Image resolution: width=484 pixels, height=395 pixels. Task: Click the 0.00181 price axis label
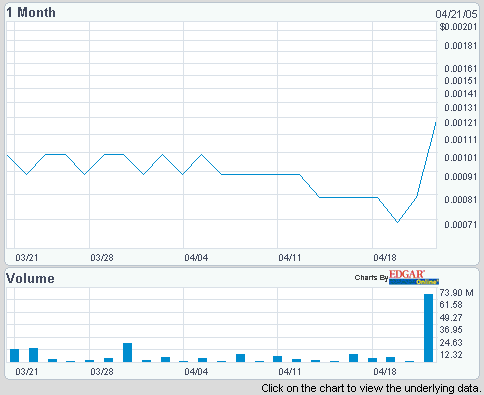point(461,46)
